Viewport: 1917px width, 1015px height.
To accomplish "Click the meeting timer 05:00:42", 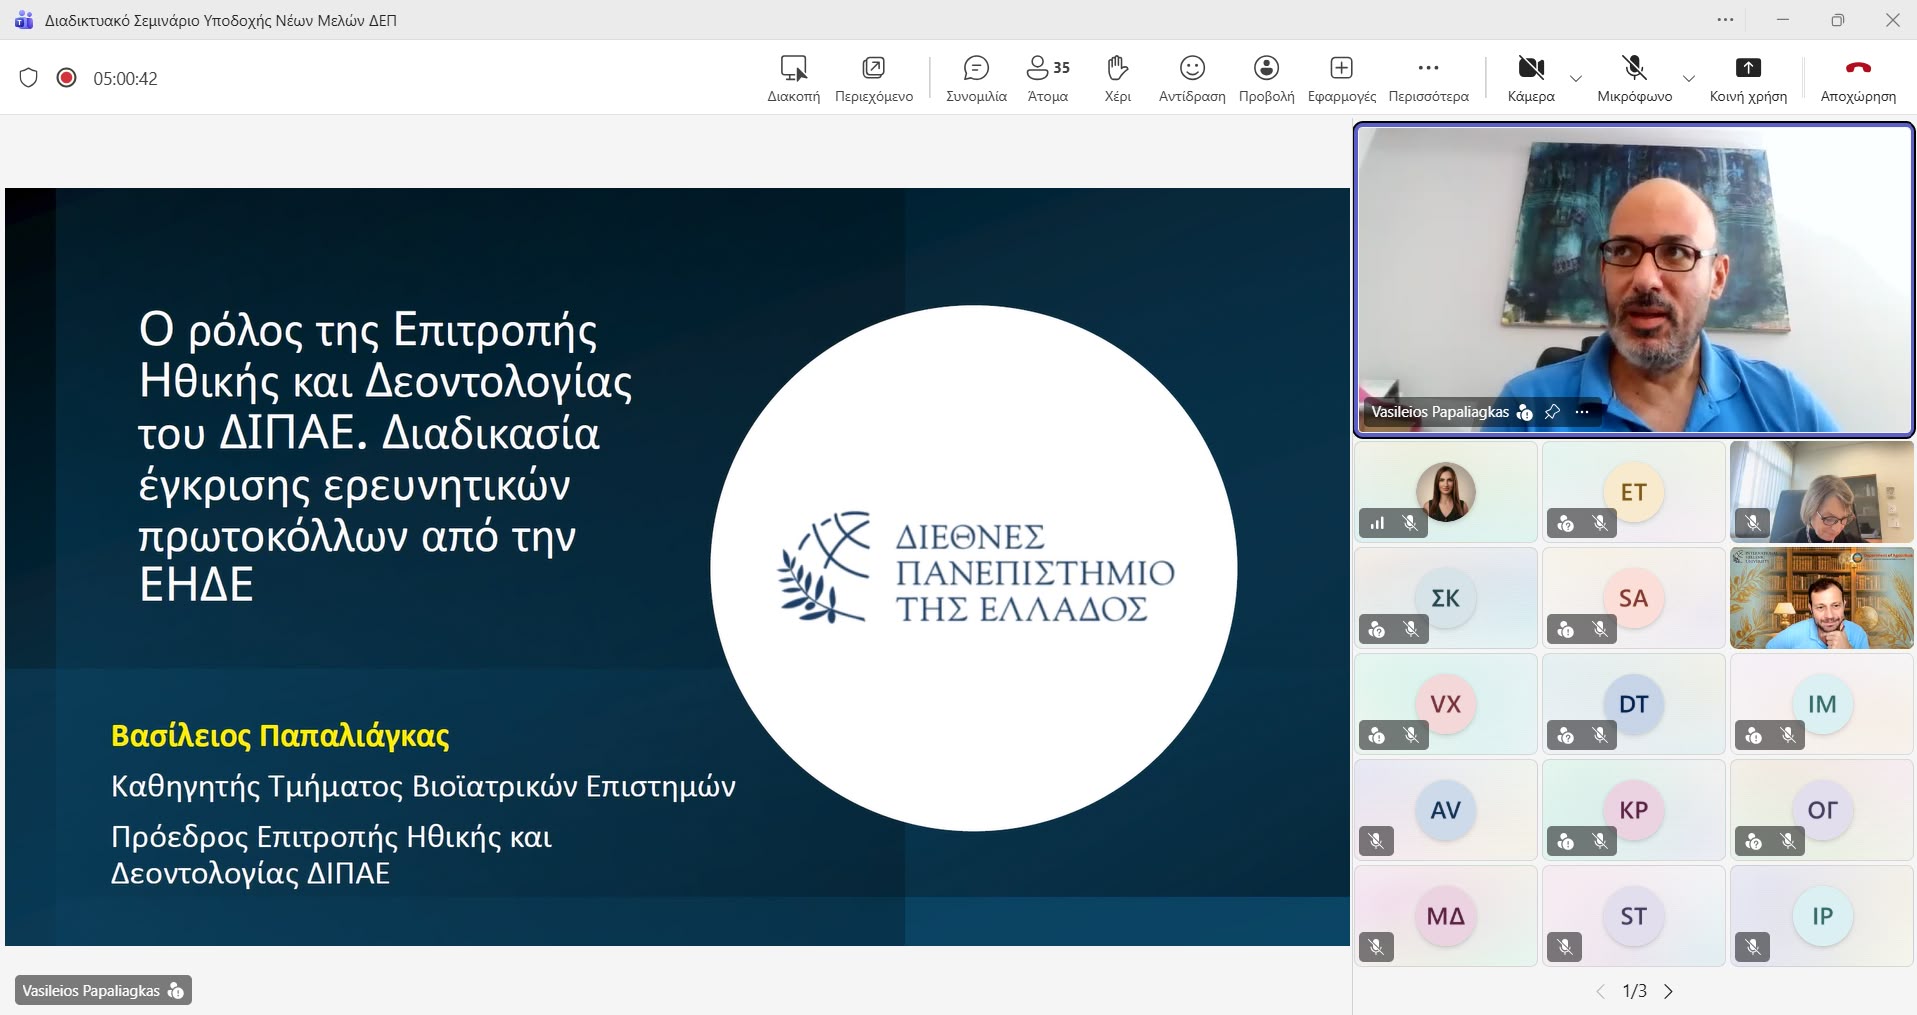I will click(x=125, y=79).
